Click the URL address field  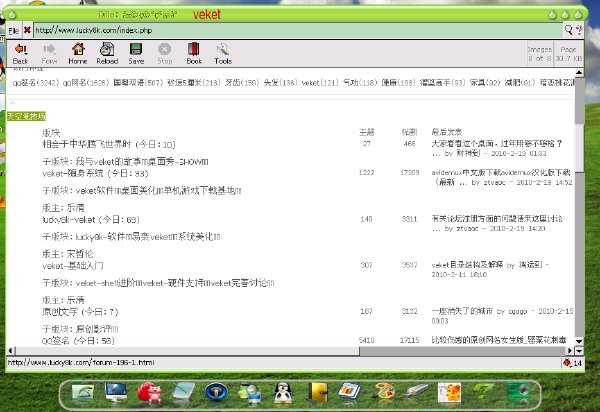pyautogui.click(x=298, y=30)
